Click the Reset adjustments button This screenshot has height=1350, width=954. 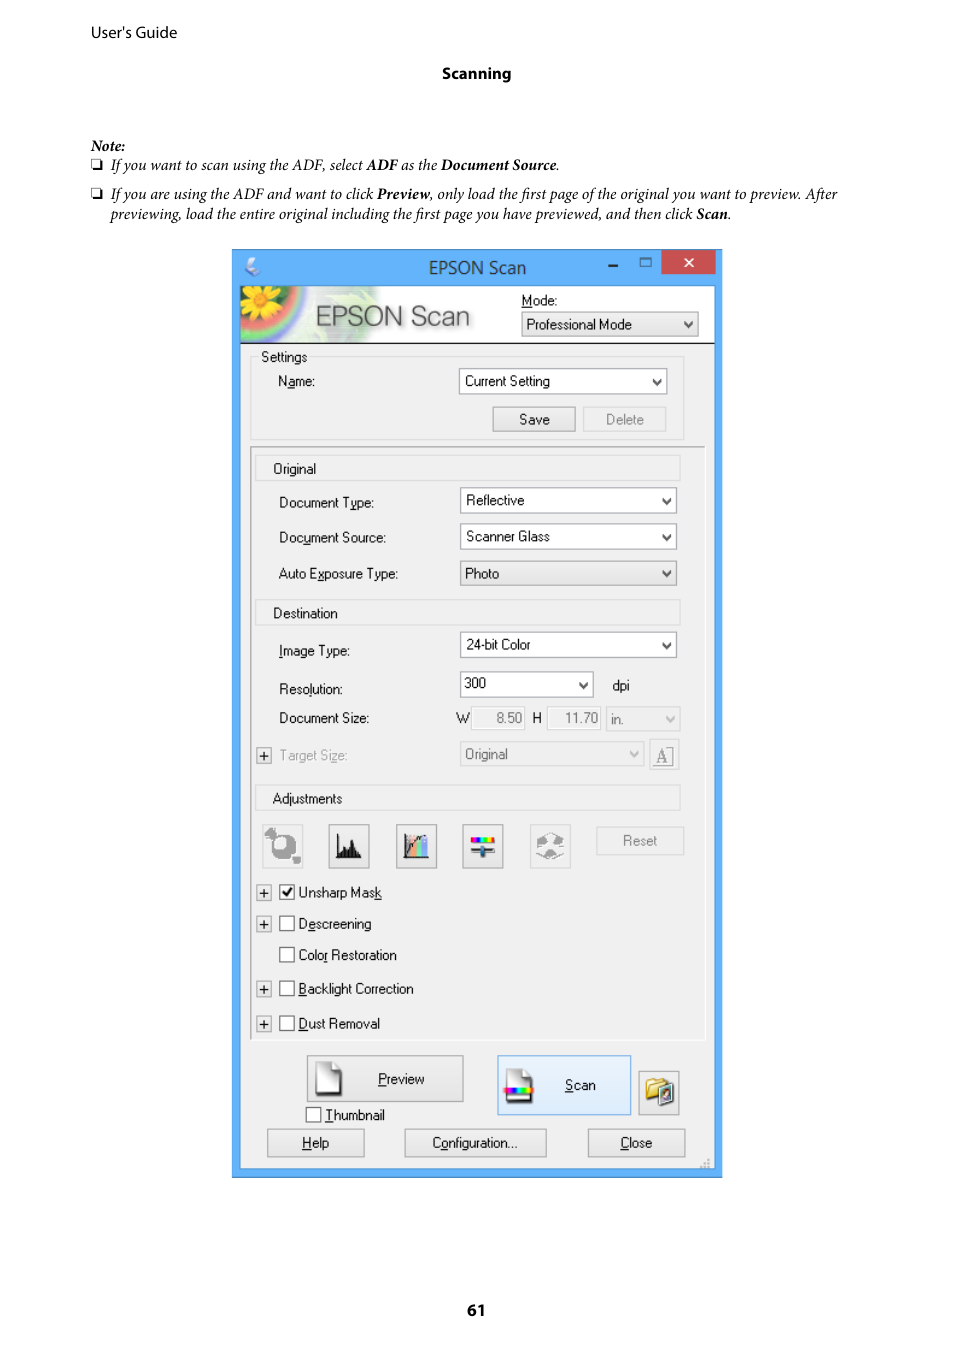[x=639, y=840]
